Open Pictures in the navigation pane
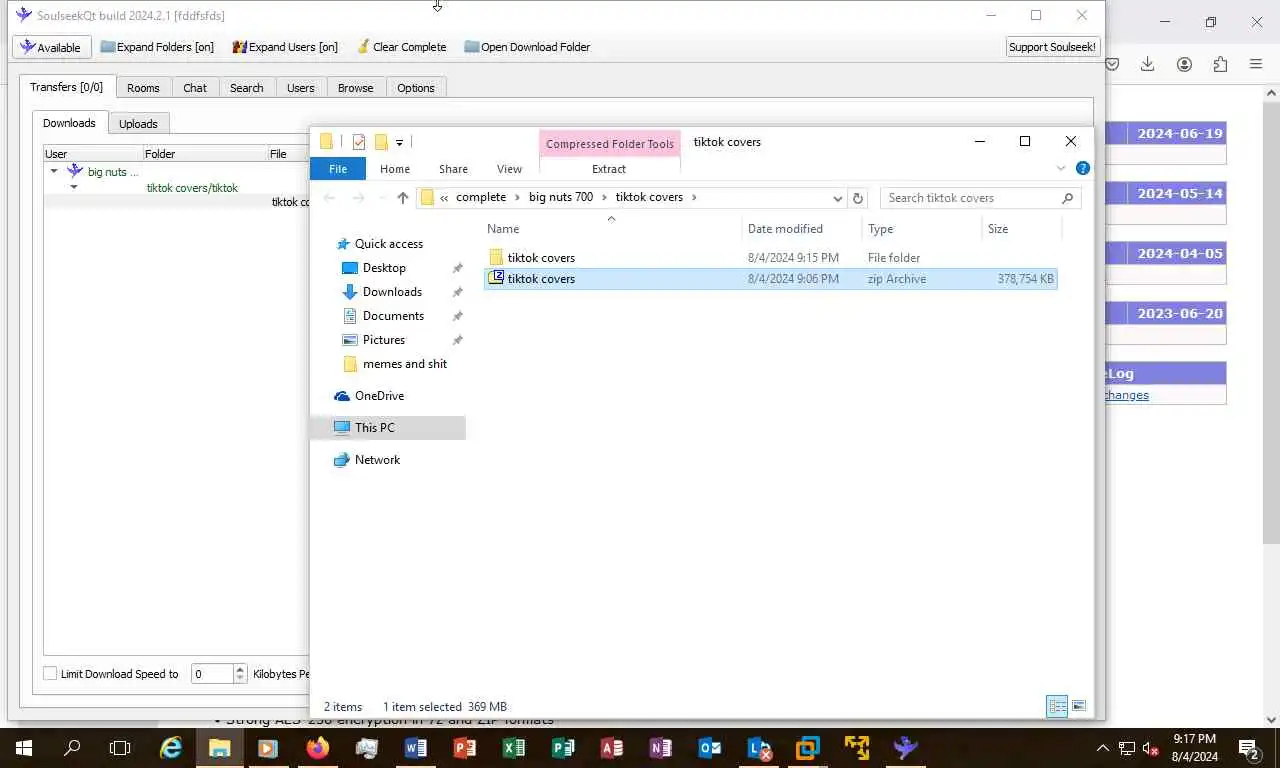This screenshot has width=1280, height=768. point(384,340)
